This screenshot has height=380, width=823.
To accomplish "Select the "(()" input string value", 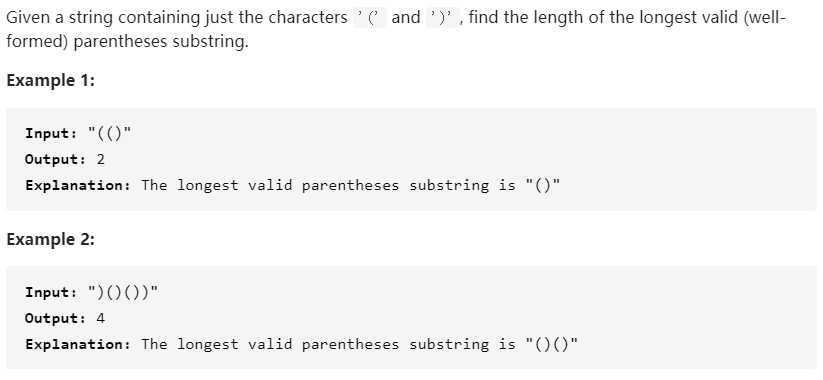I will pyautogui.click(x=109, y=133).
